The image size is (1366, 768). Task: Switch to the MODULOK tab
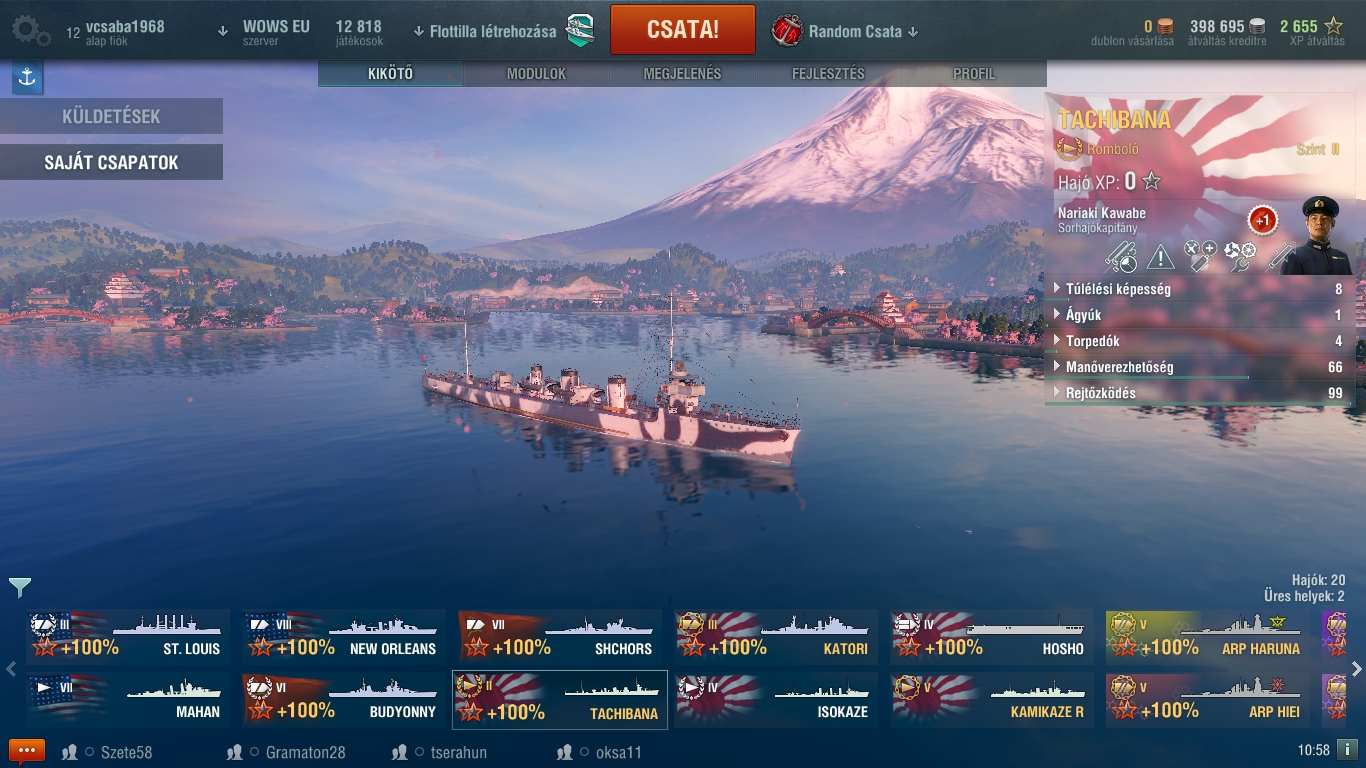click(x=536, y=74)
